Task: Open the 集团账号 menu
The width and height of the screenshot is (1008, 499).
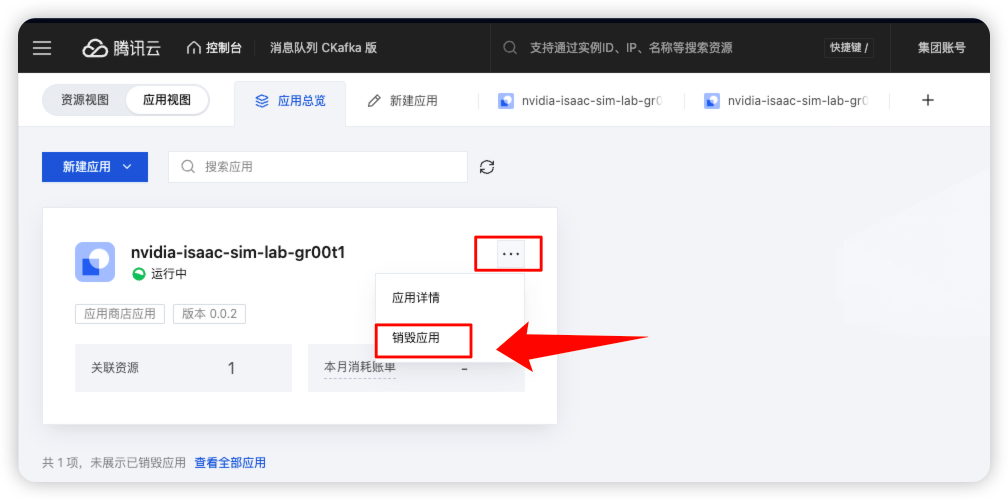Action: pos(942,48)
